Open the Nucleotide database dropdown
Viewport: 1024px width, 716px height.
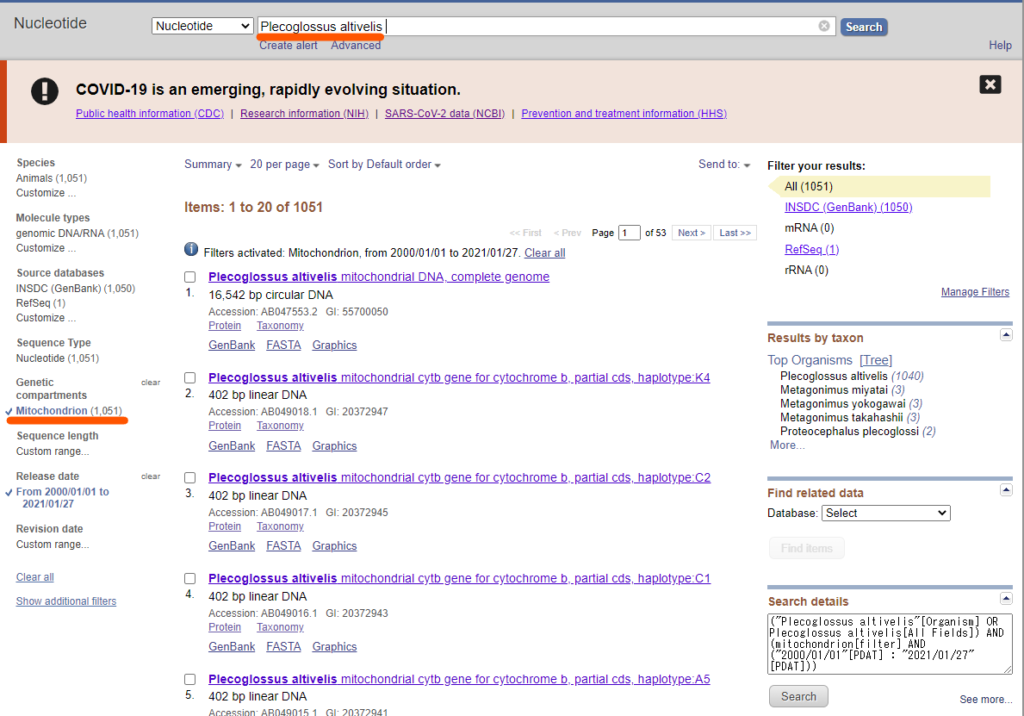(203, 26)
